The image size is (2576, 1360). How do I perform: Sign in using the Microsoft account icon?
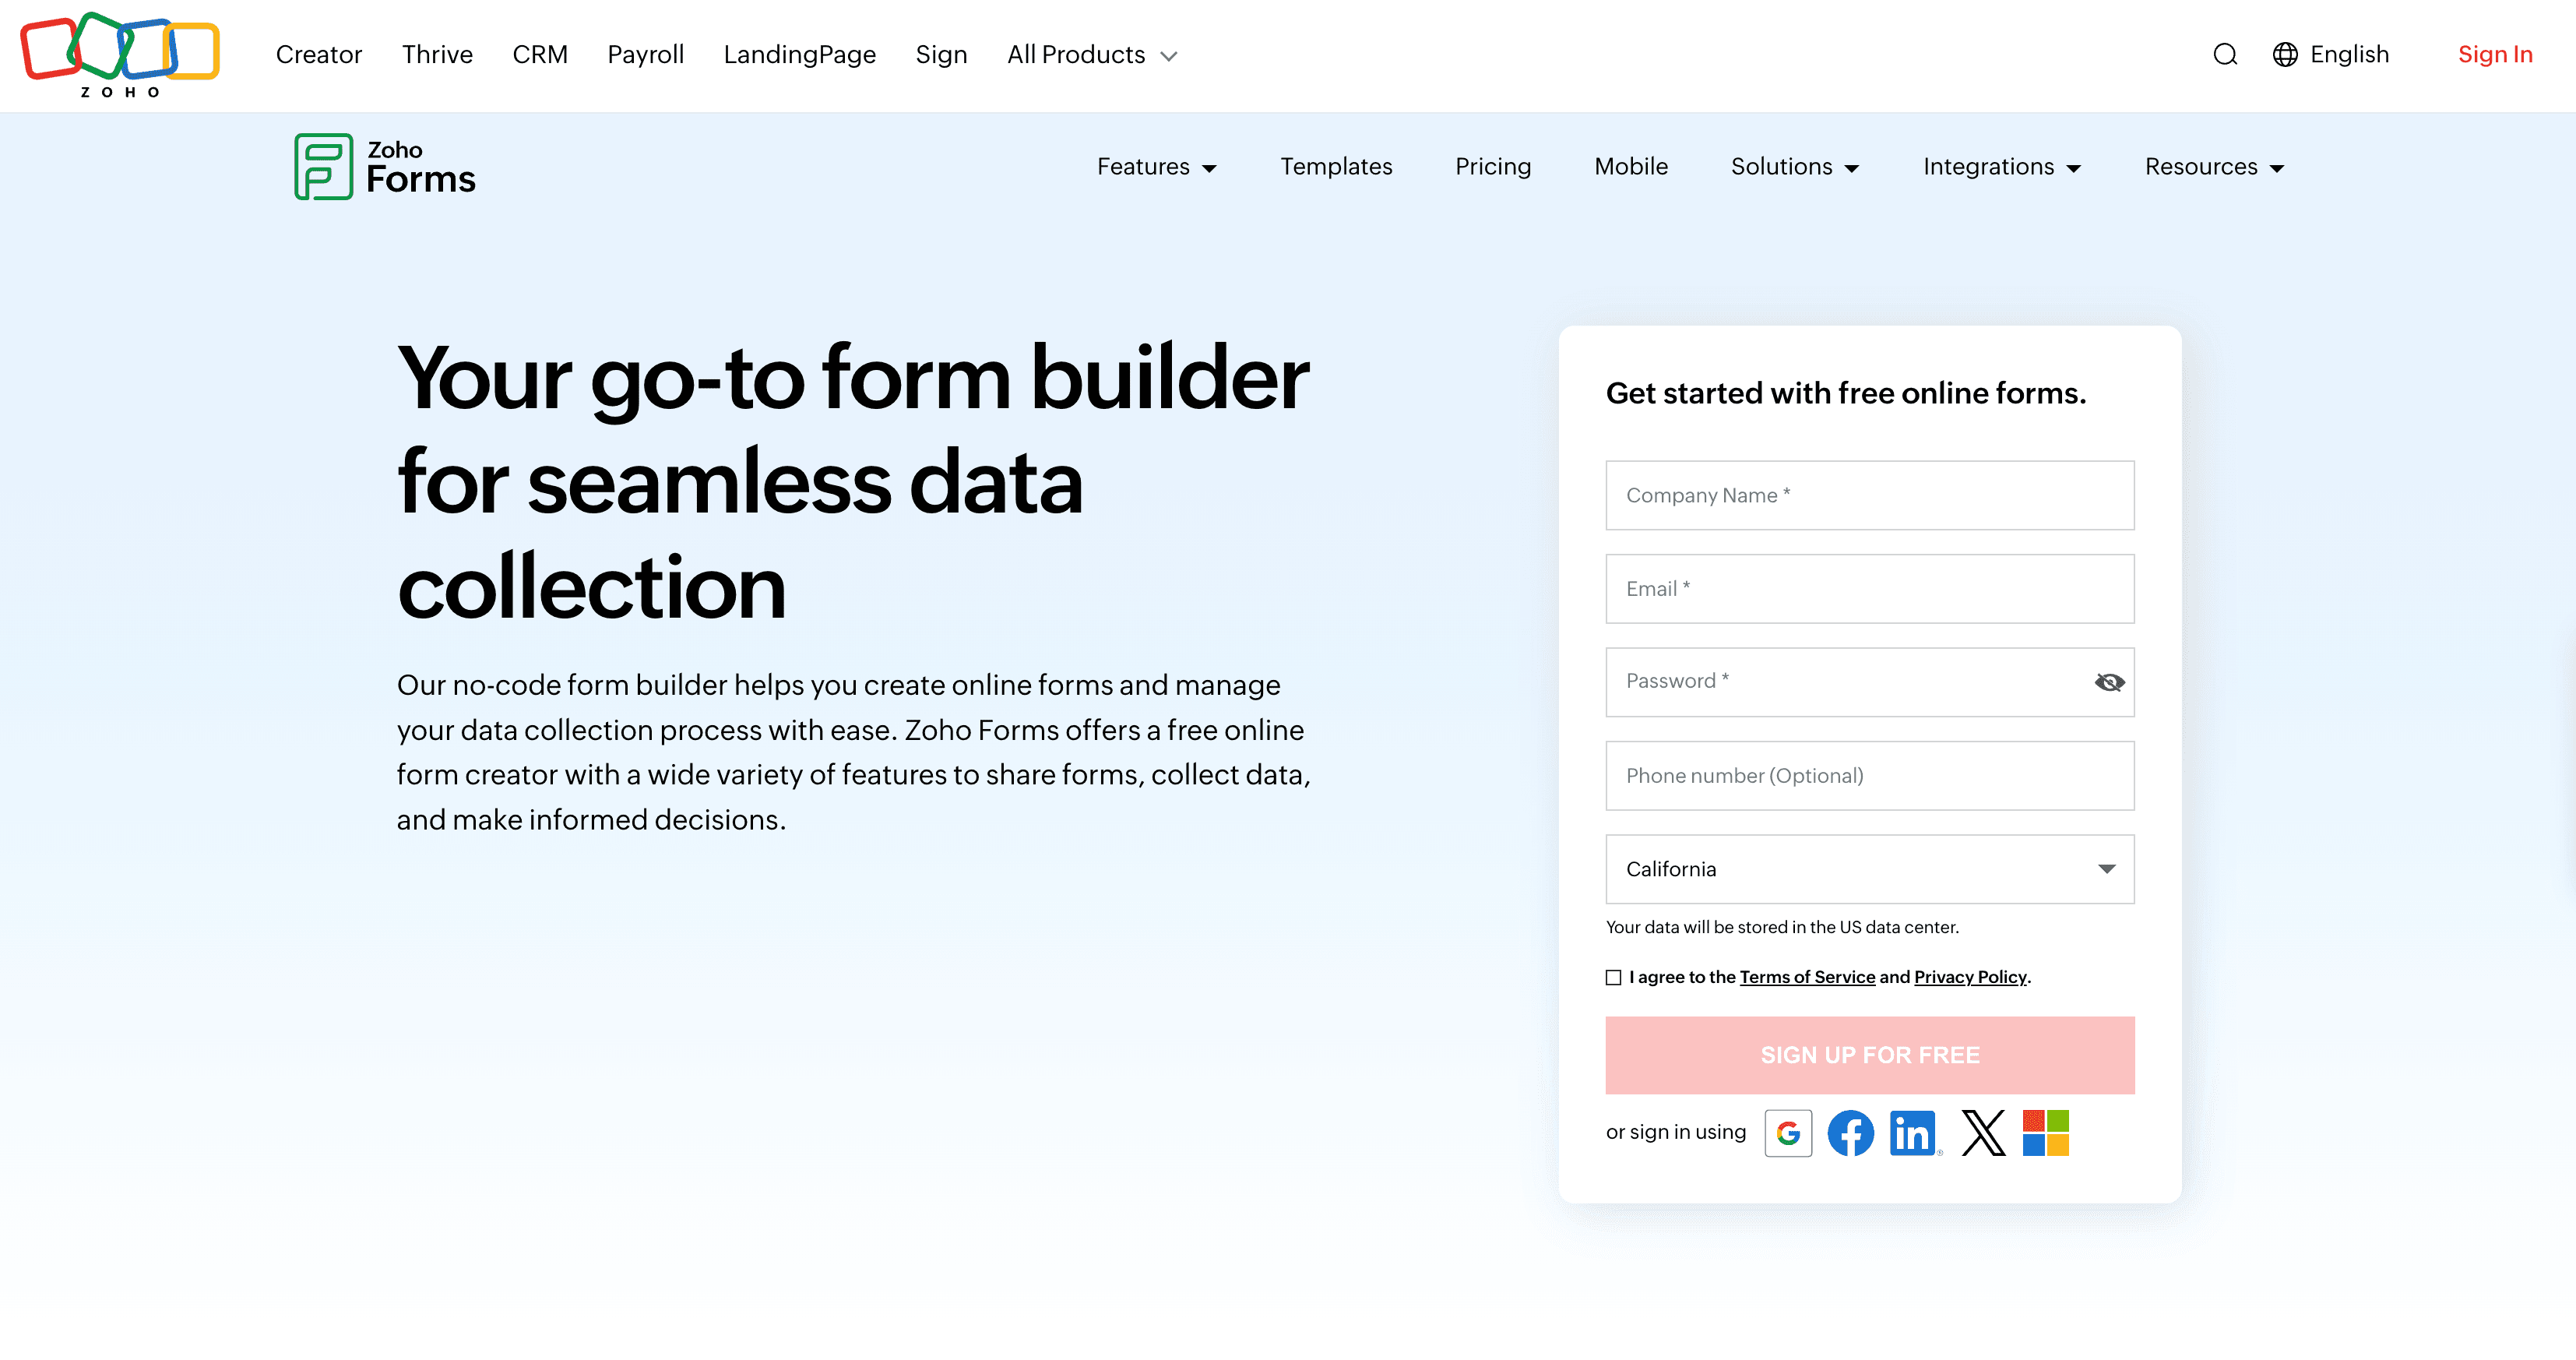click(2044, 1132)
